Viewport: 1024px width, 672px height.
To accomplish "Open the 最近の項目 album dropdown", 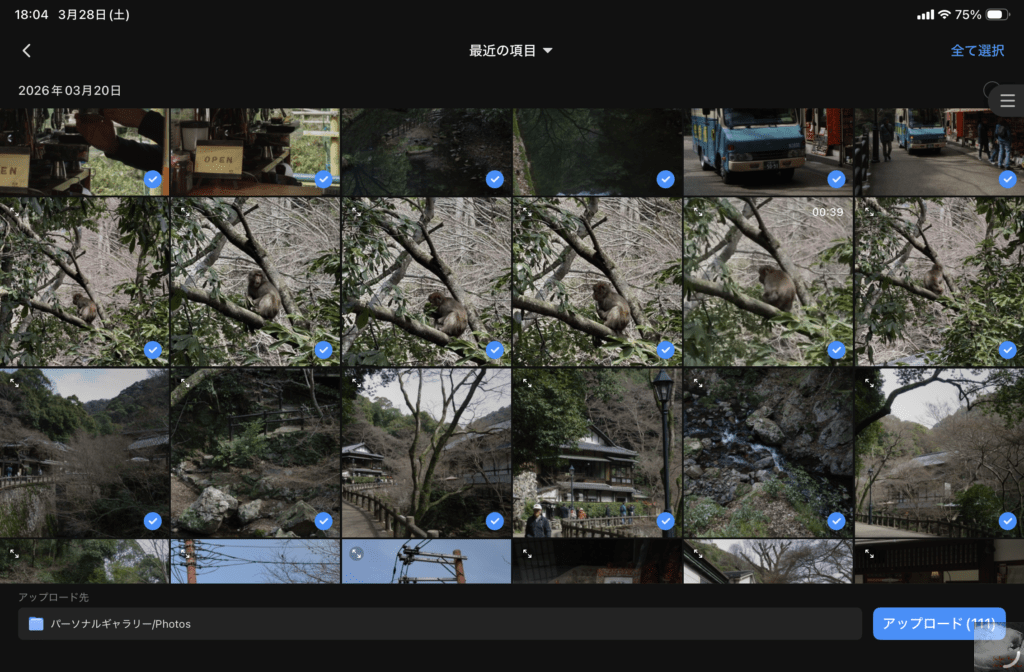I will pos(511,51).
